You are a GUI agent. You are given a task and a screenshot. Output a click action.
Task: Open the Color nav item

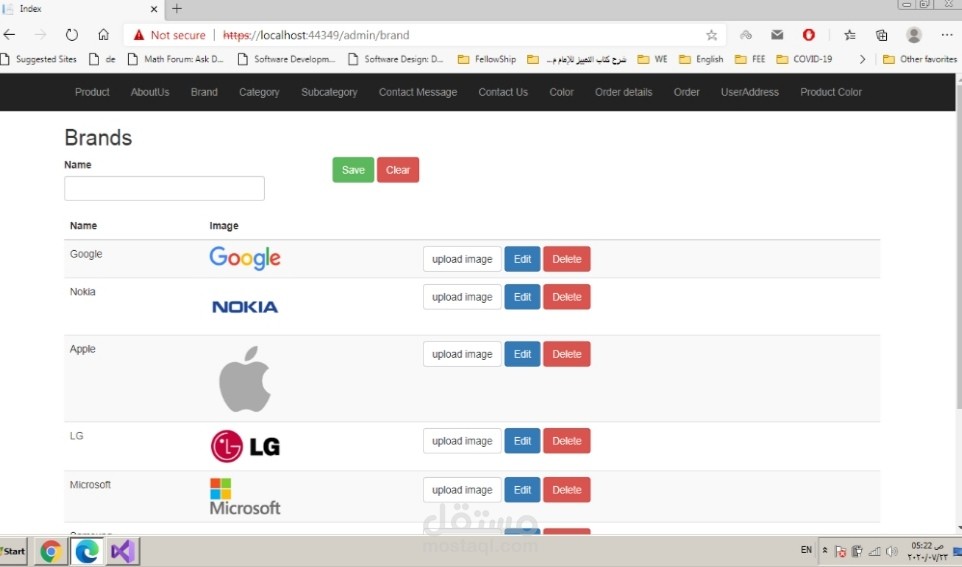click(561, 92)
